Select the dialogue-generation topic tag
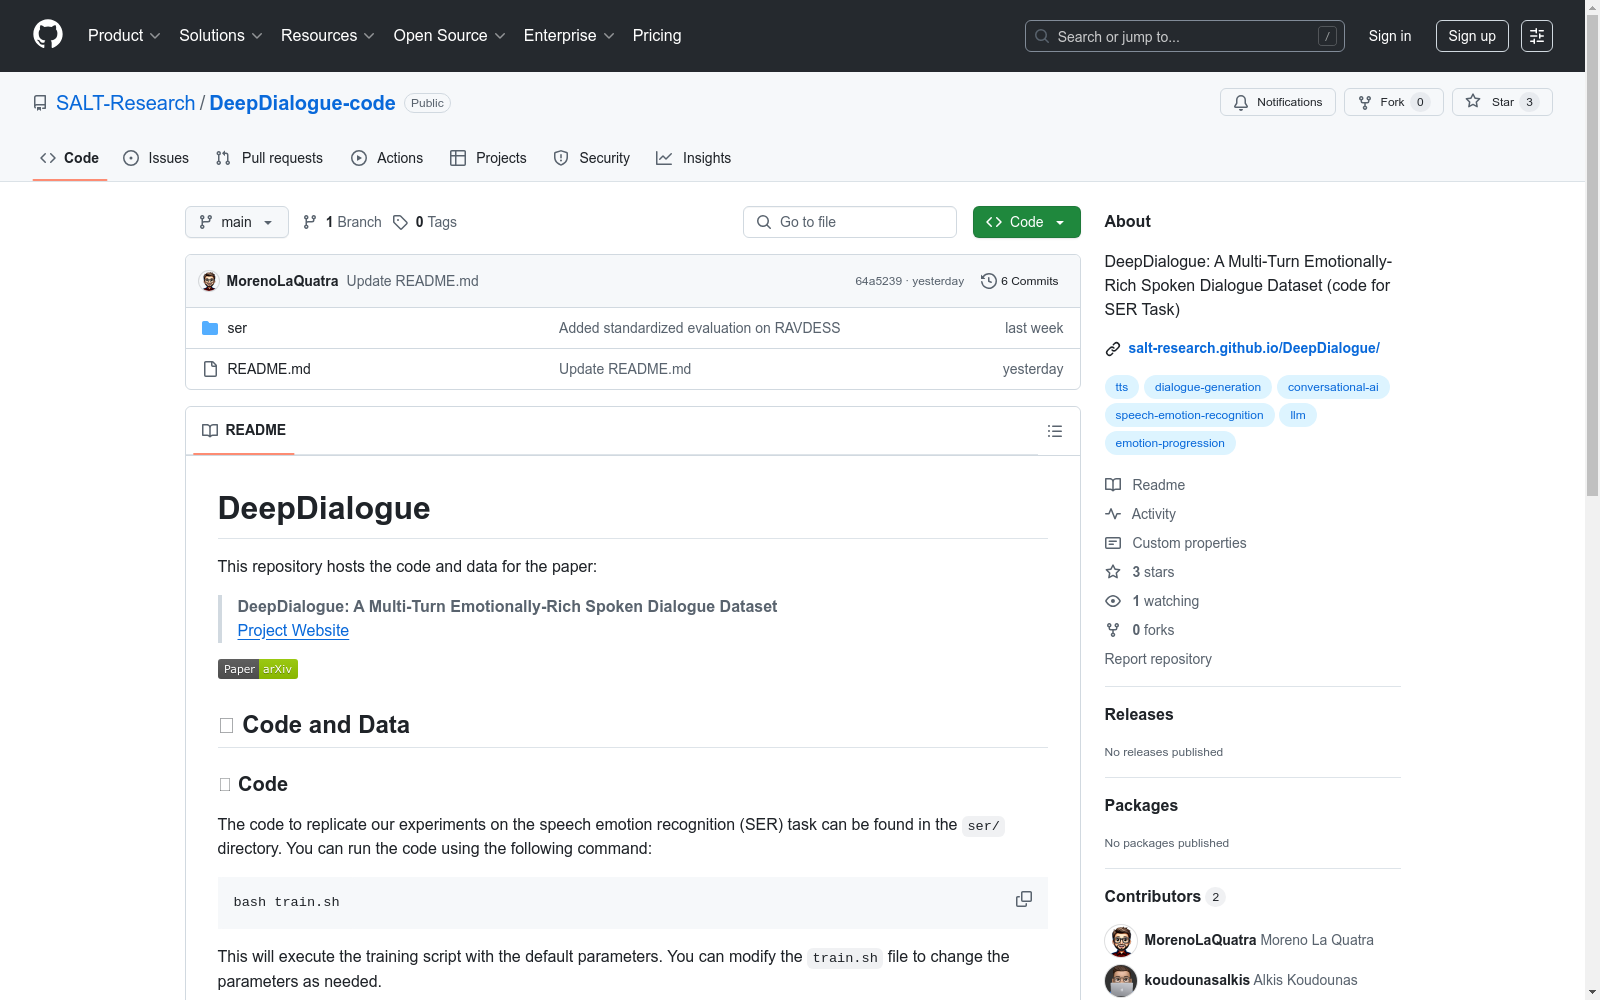The image size is (1600, 1000). [x=1208, y=387]
